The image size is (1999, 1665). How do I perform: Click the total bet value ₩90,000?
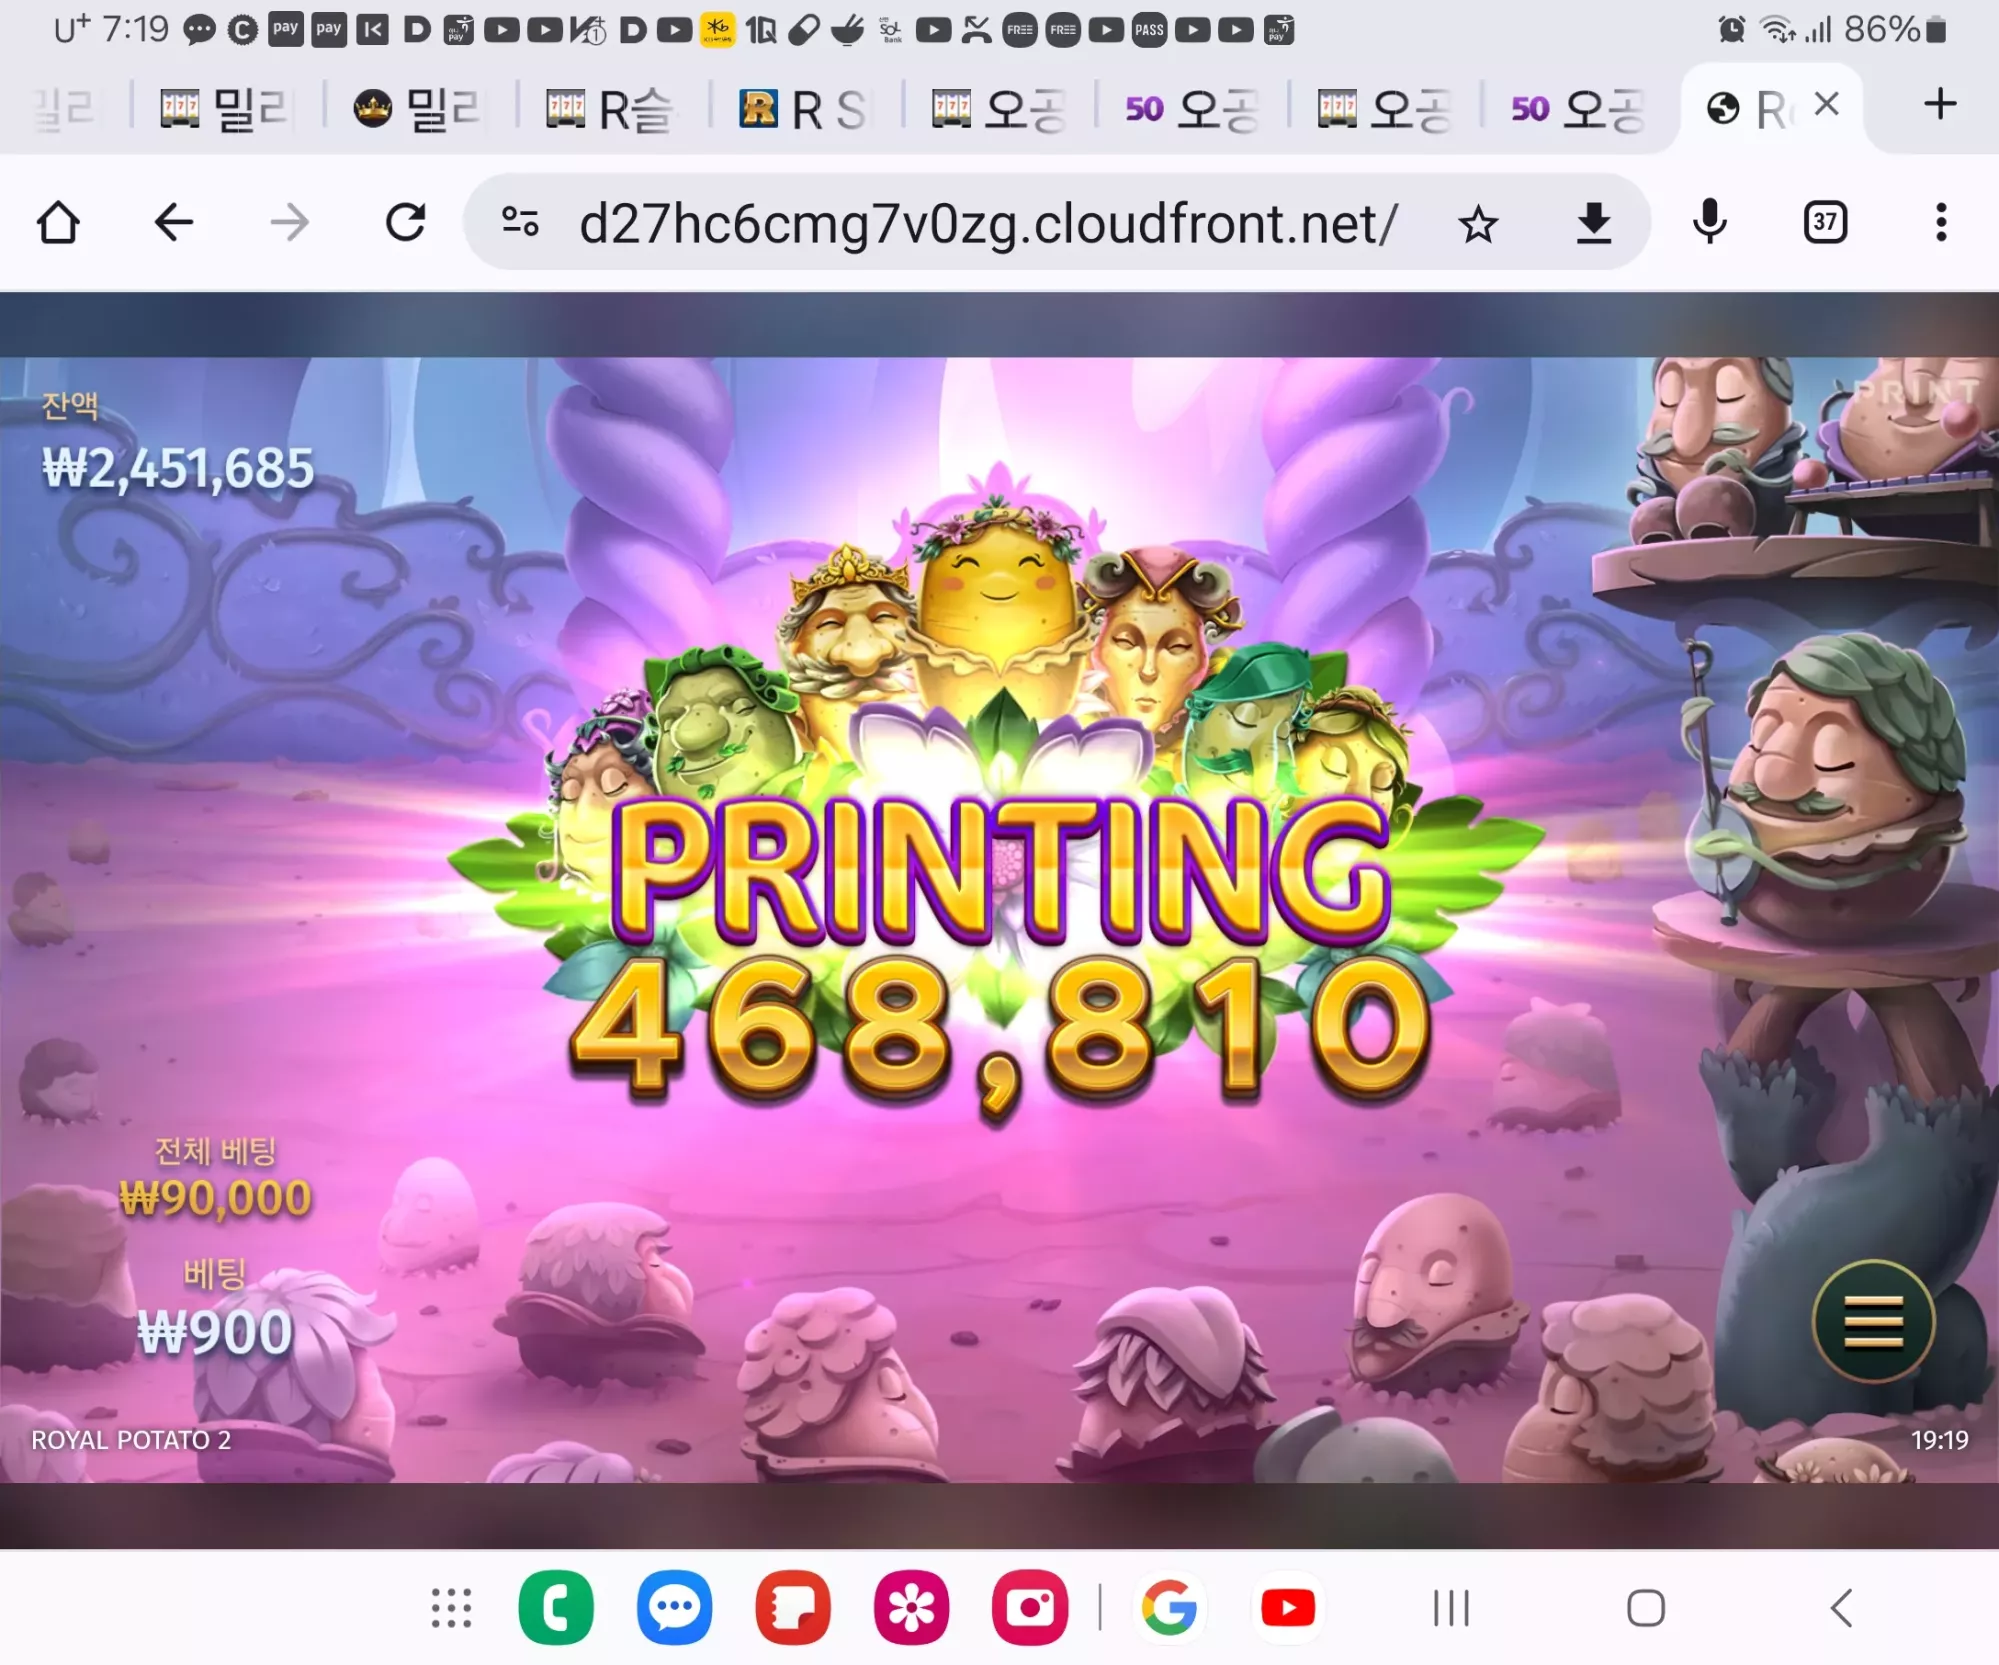[x=215, y=1197]
